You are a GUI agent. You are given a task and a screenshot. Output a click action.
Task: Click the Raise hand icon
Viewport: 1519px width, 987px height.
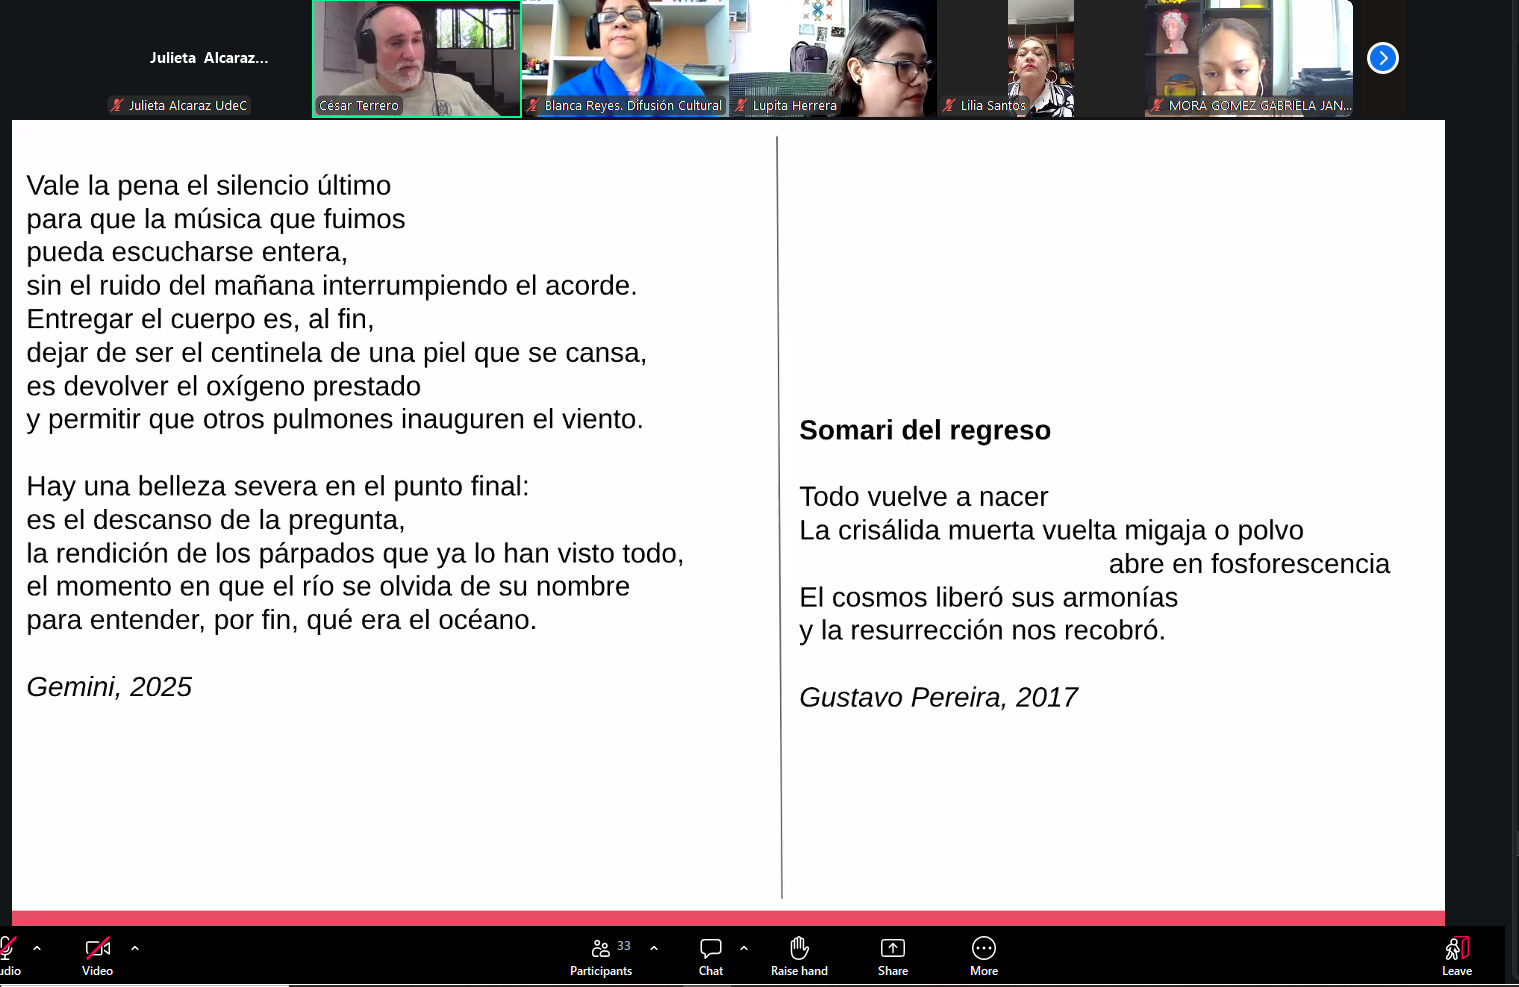[x=799, y=955]
